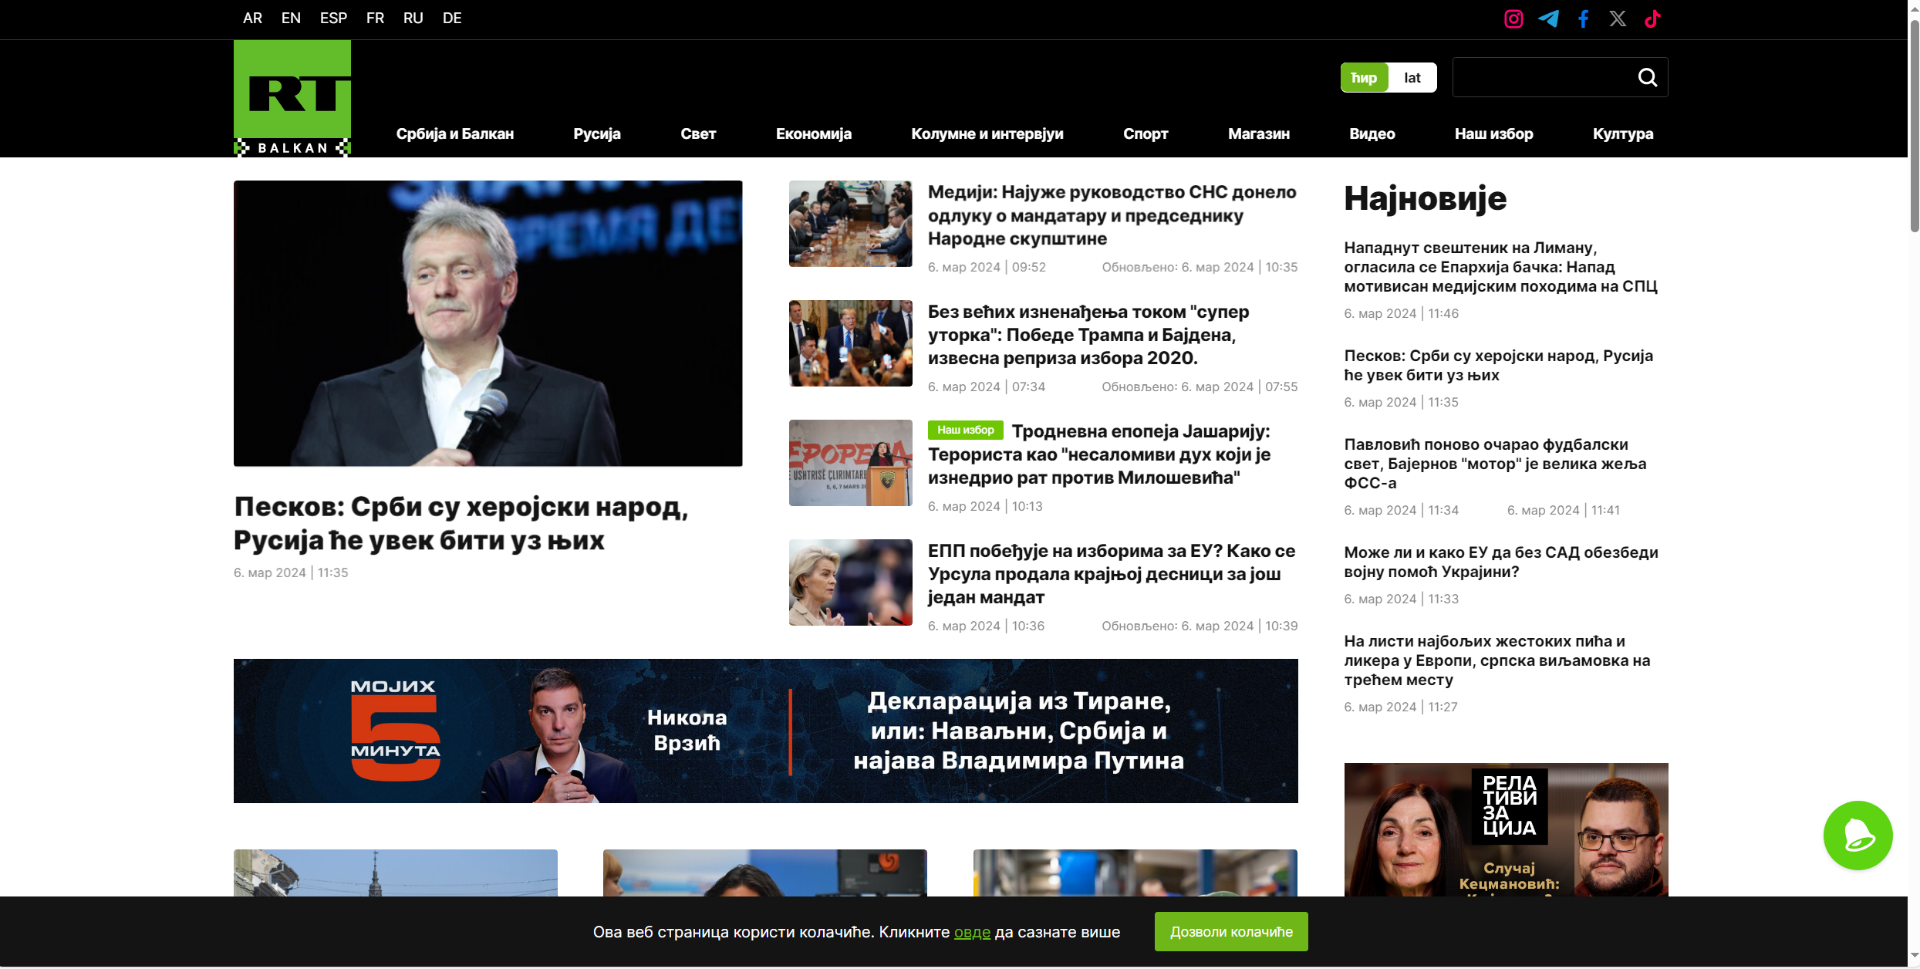This screenshot has height=969, width=1920.
Task: Click the page vertical scrollbar
Action: pos(1913,500)
